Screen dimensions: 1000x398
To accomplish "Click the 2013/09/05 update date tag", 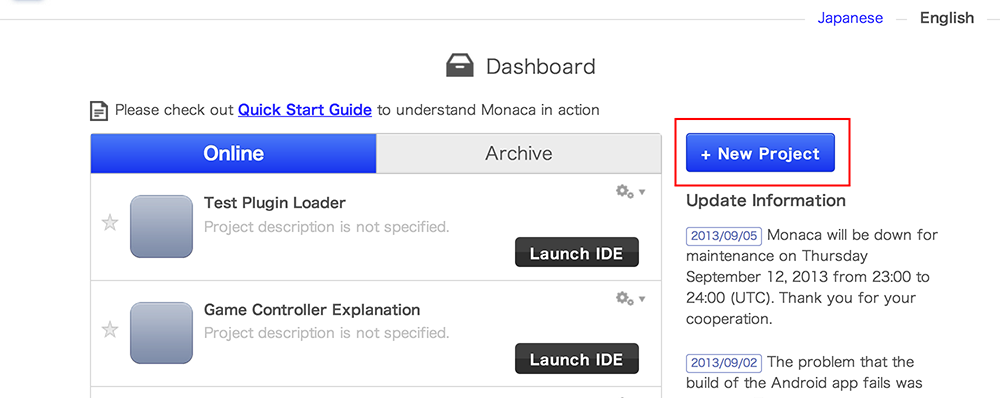I will tap(724, 235).
